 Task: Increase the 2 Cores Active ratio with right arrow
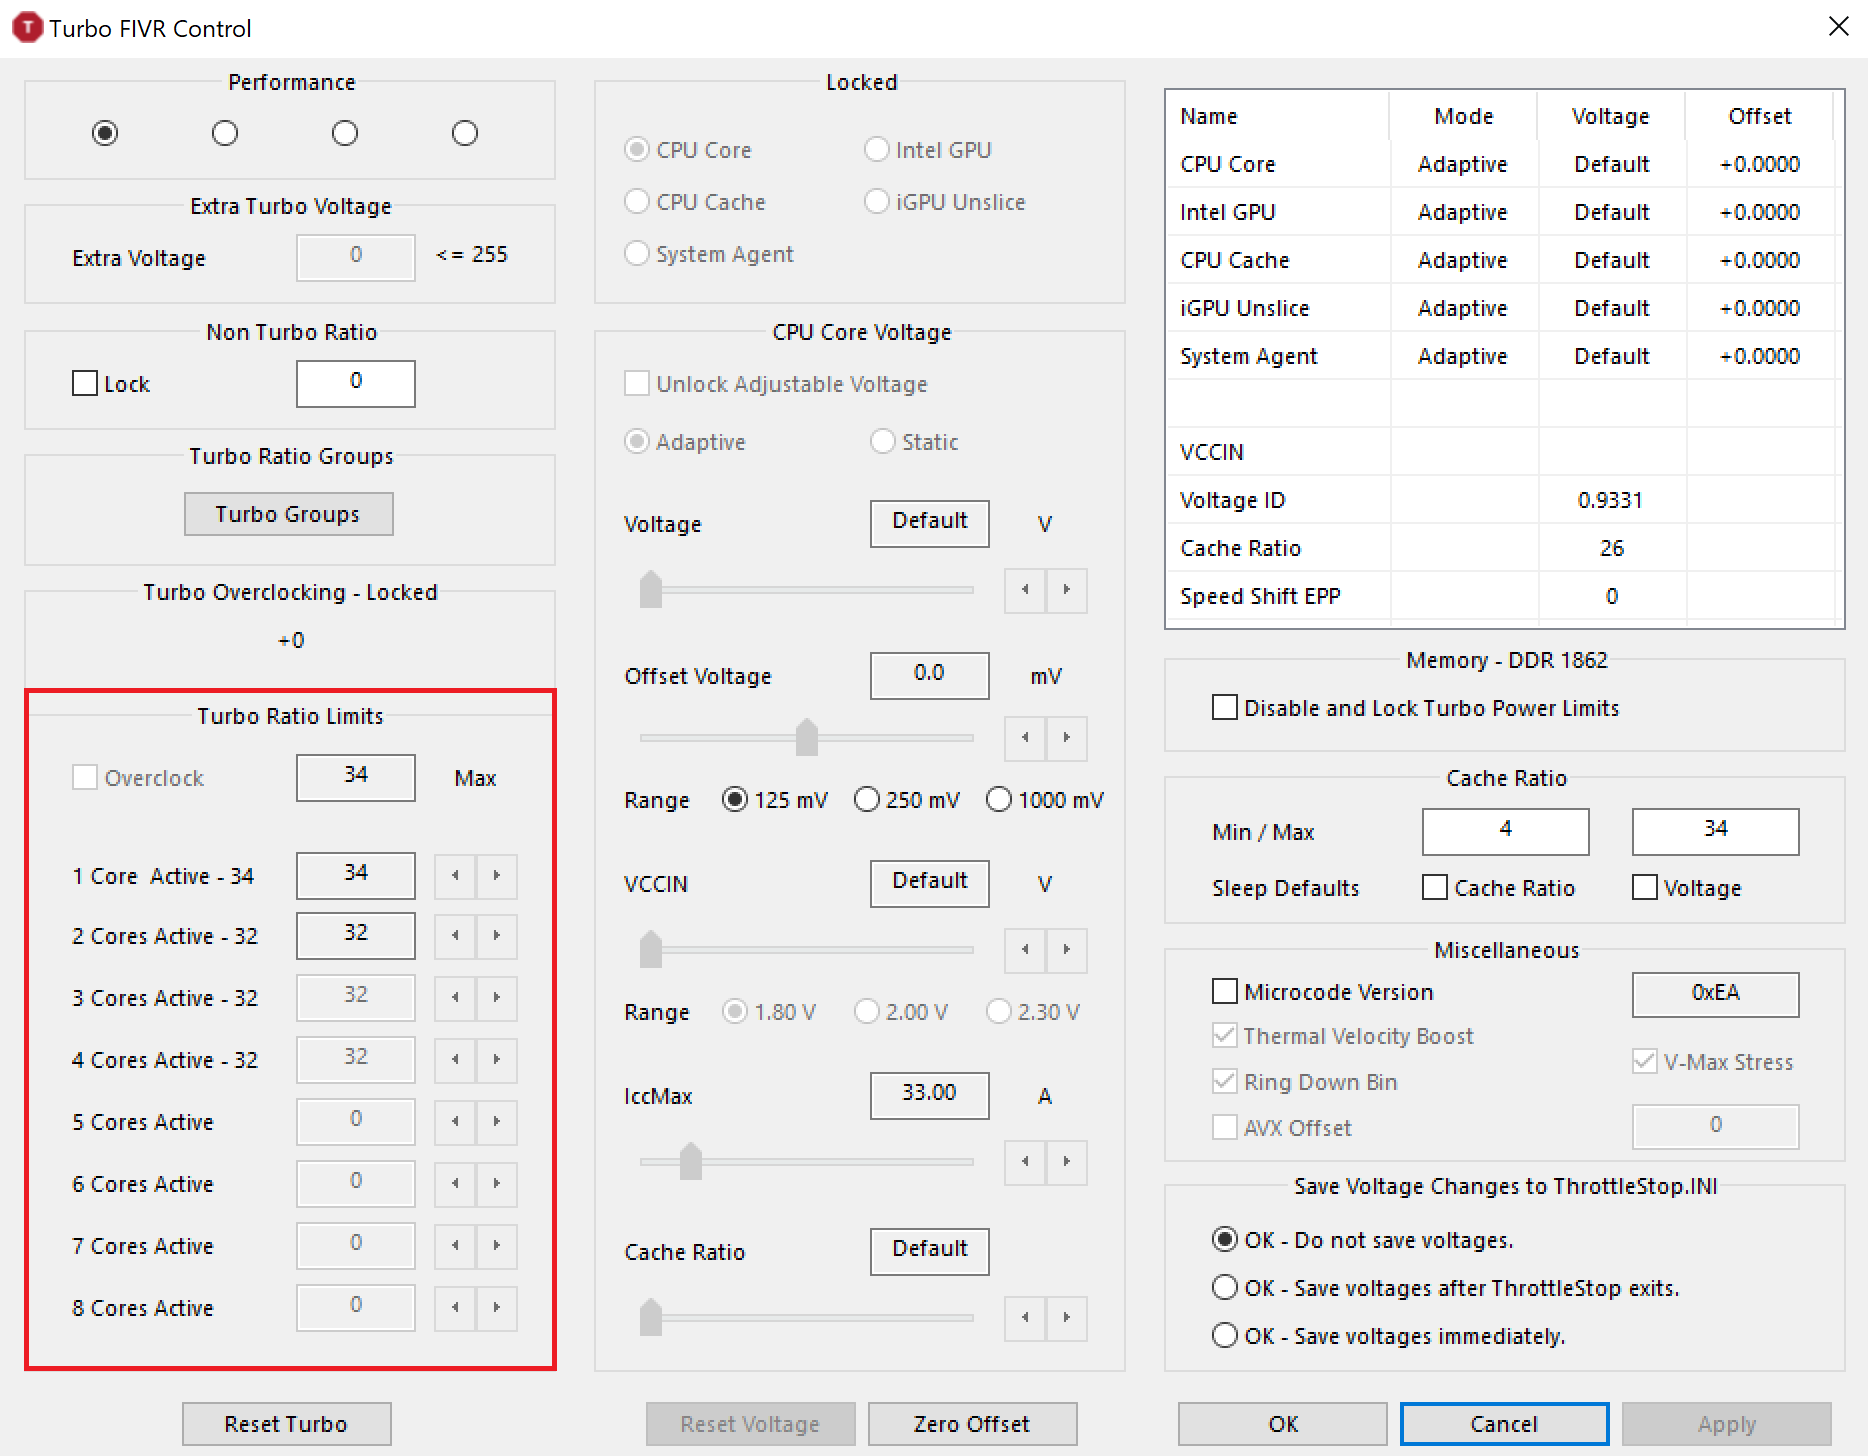click(x=497, y=936)
